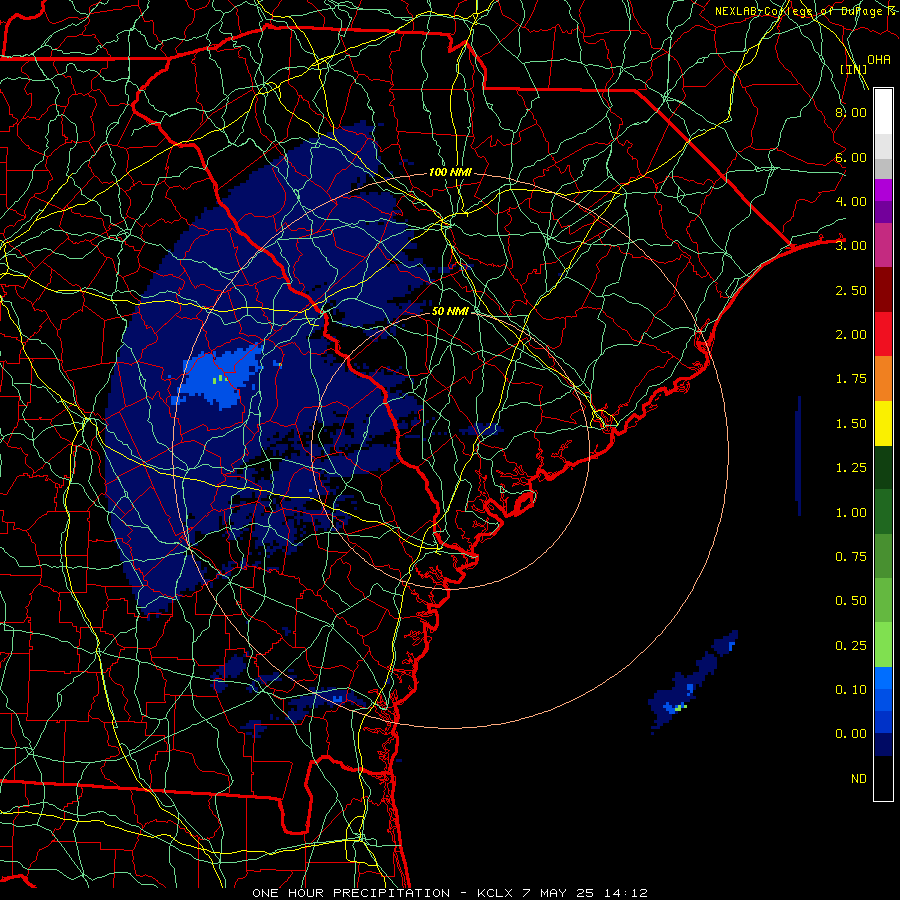The image size is (900, 900).
Task: Click the white segment atop the color scale
Action: coord(883,112)
